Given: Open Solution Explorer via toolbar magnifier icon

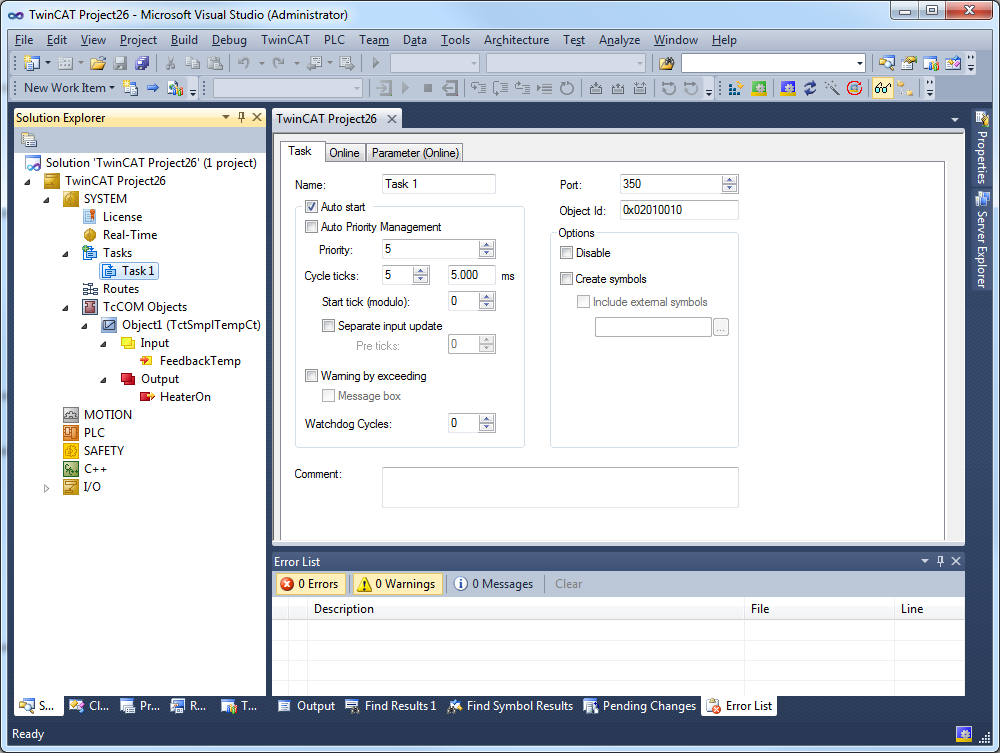Looking at the screenshot, I should click(886, 62).
